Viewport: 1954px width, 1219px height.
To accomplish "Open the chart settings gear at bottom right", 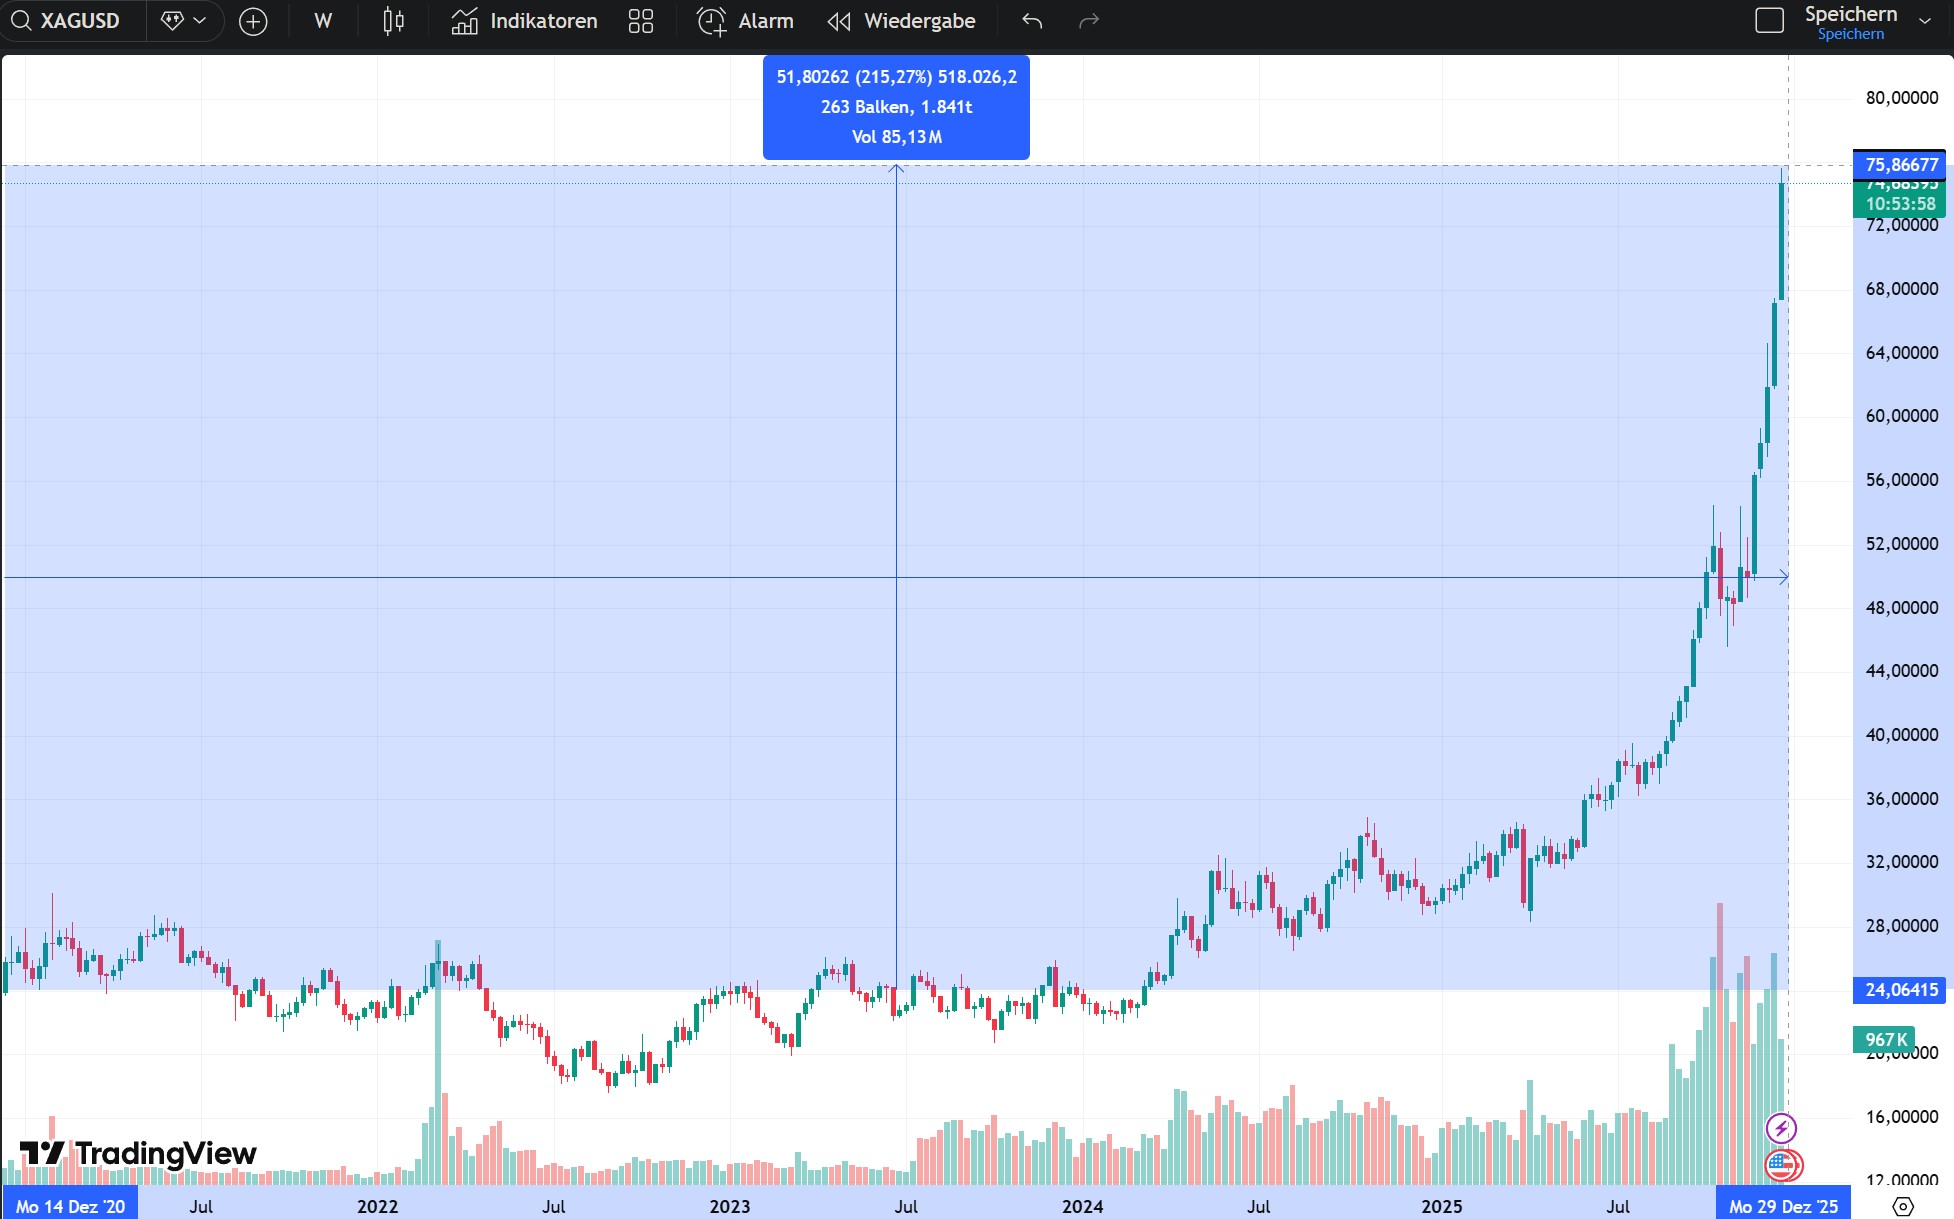I will 1903,1206.
